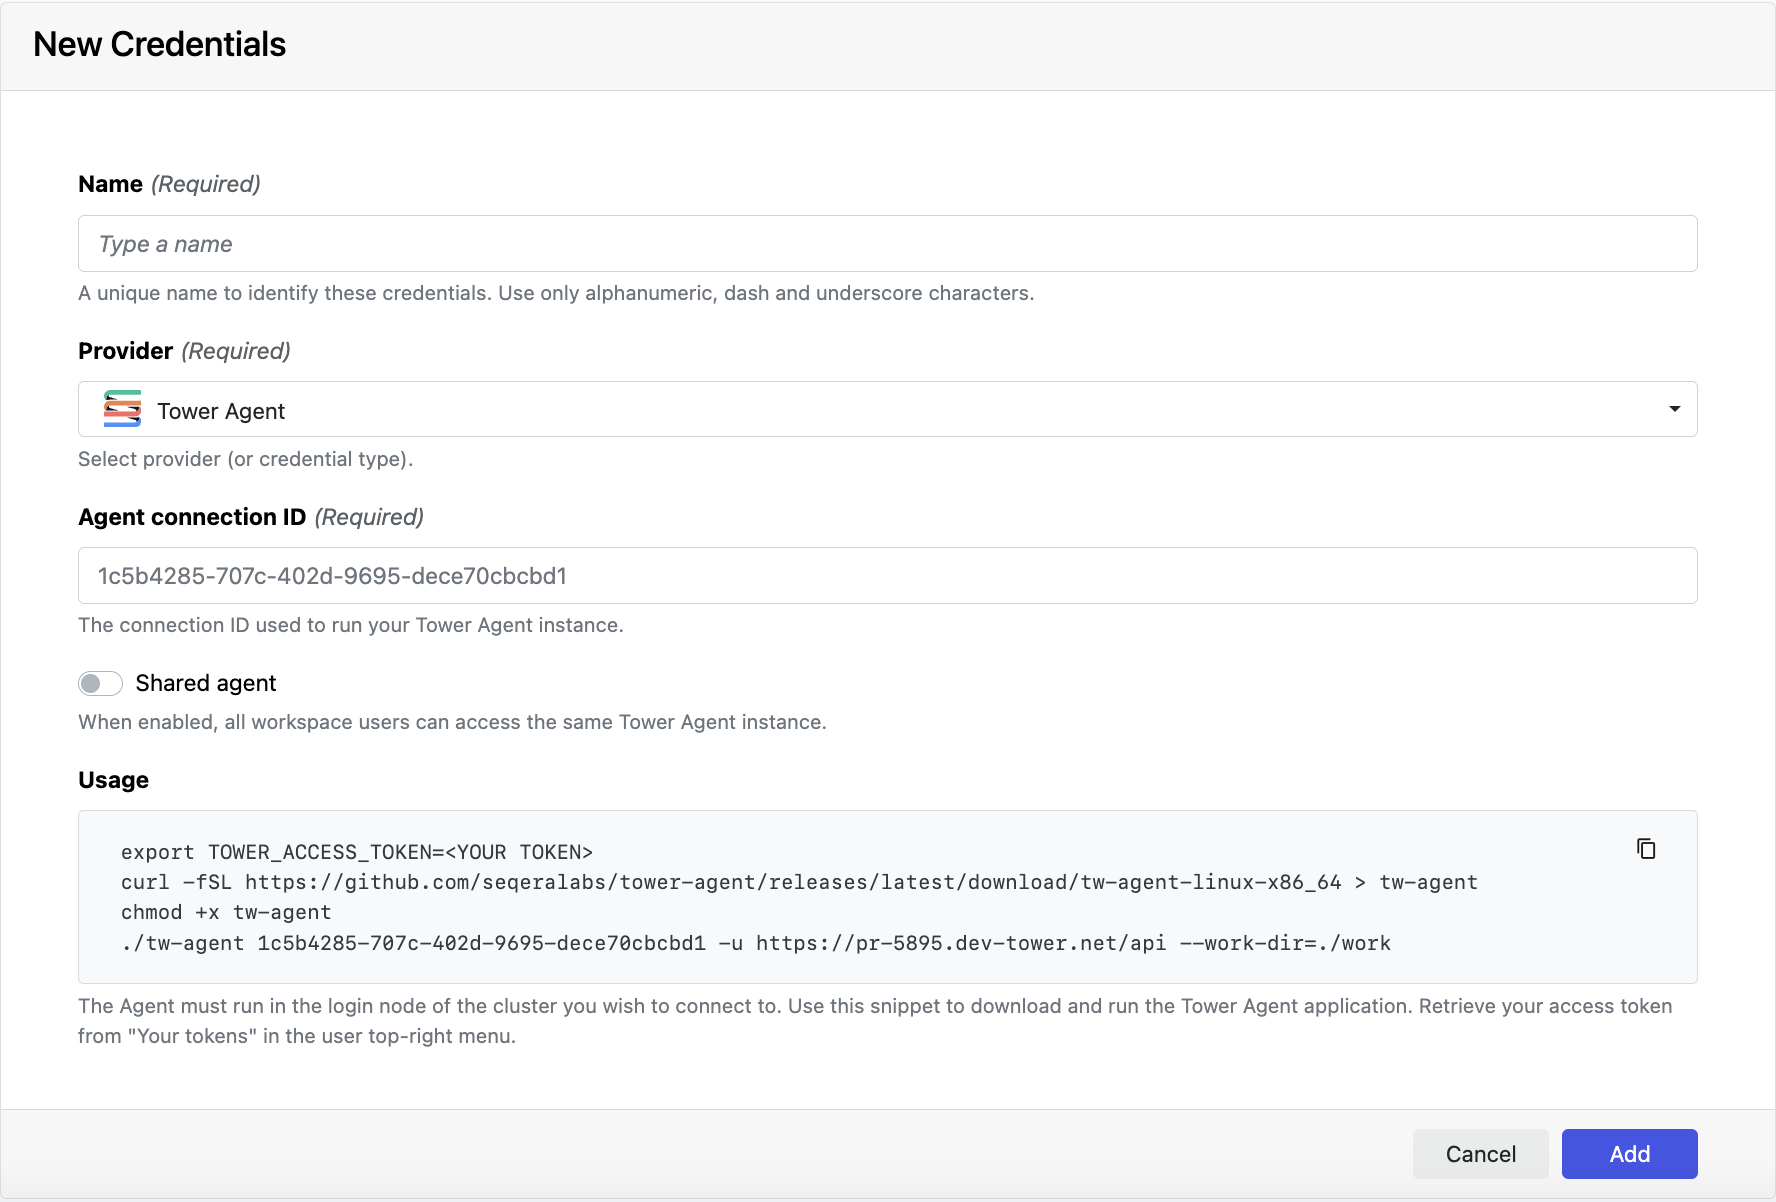Click the Agent connection ID field
The height and width of the screenshot is (1202, 1776).
[x=886, y=576]
